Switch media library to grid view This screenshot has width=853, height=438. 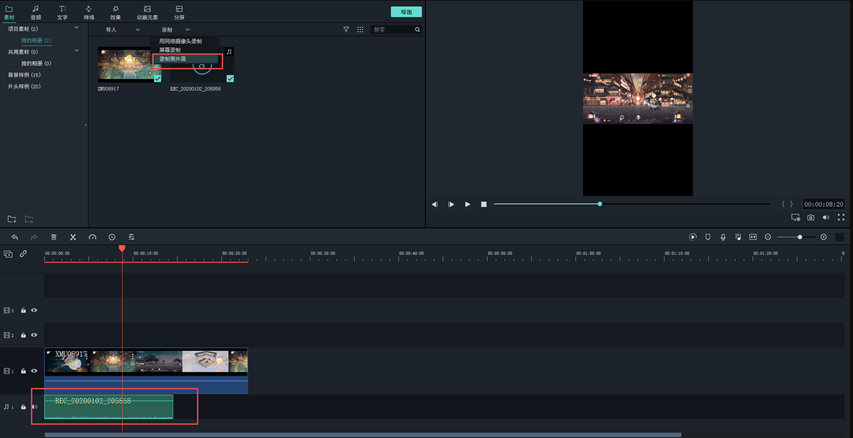click(360, 30)
